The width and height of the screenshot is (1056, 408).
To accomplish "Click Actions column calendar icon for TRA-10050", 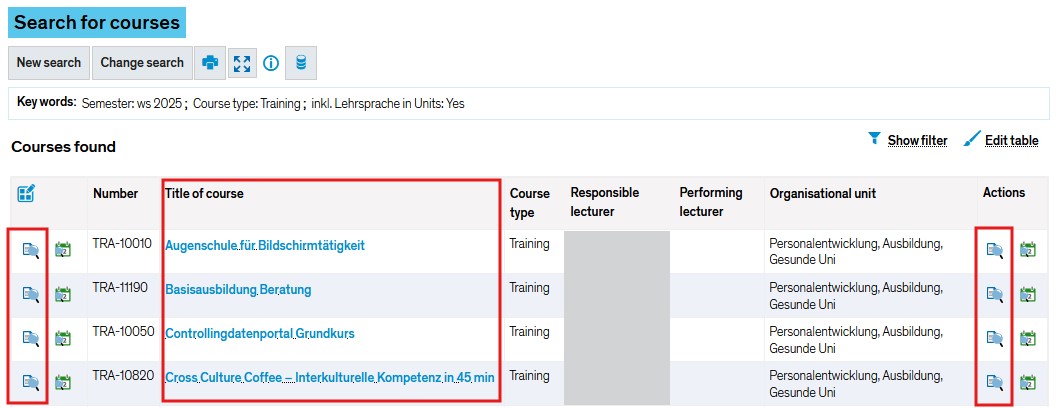I will [1027, 338].
